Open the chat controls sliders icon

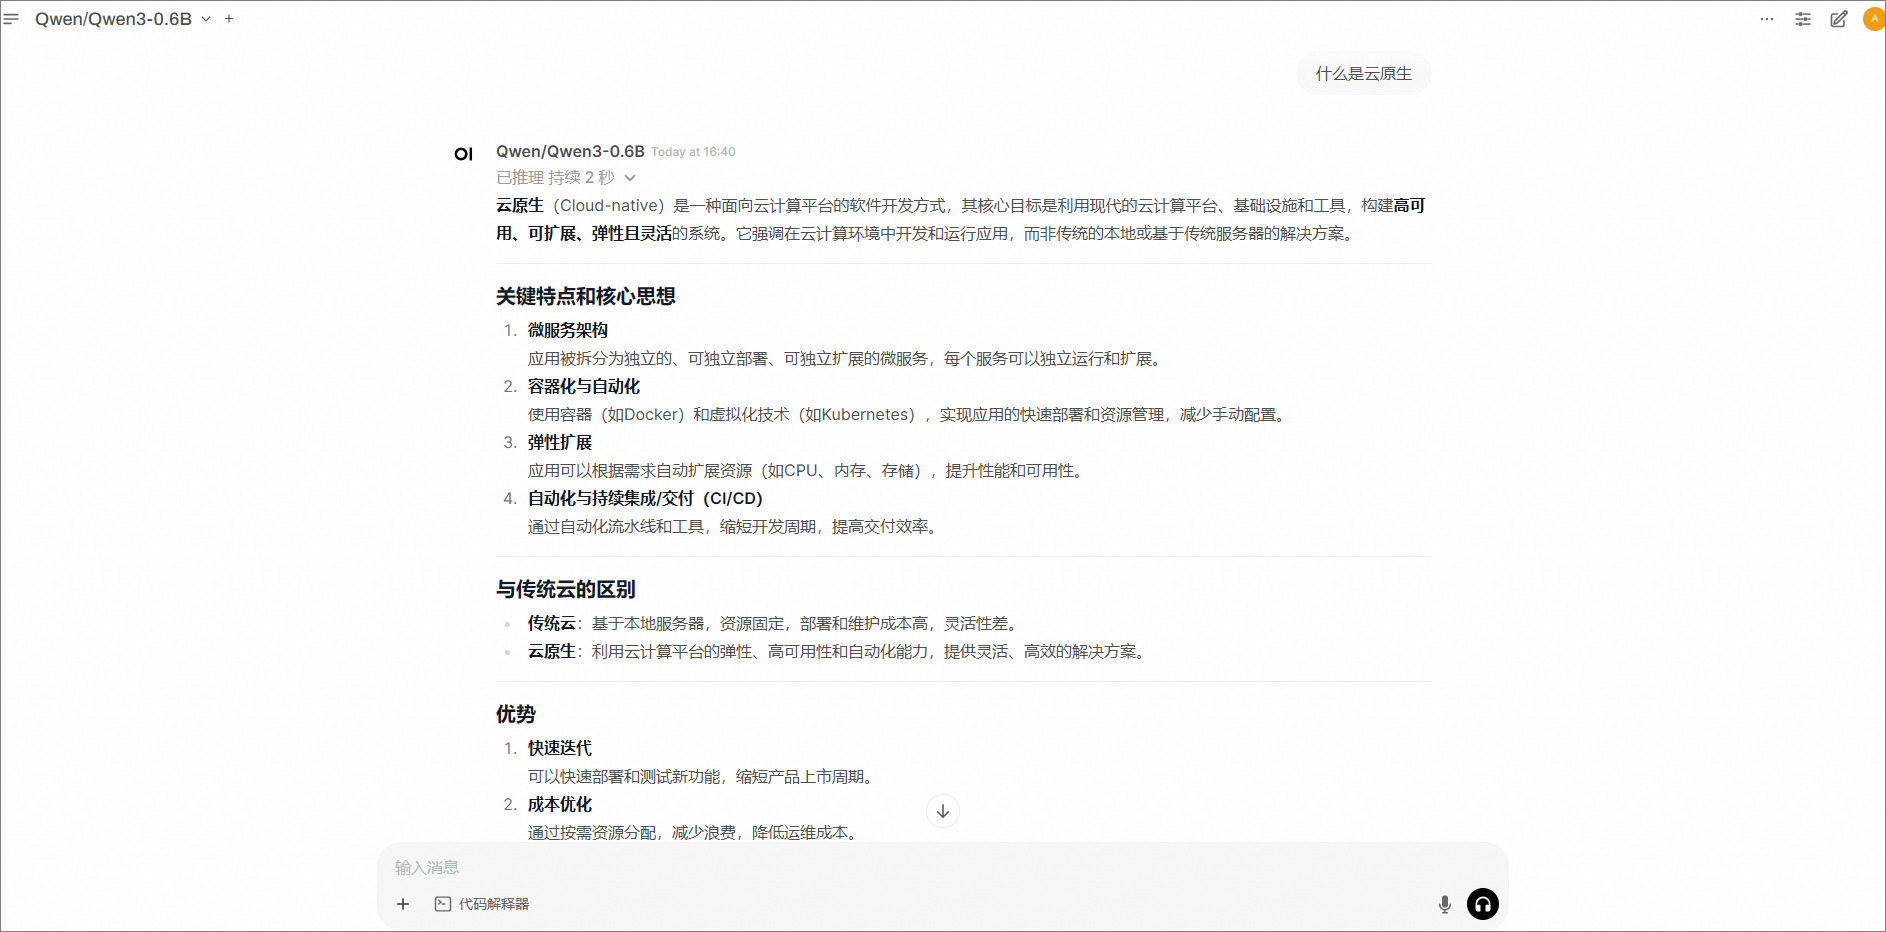tap(1803, 19)
